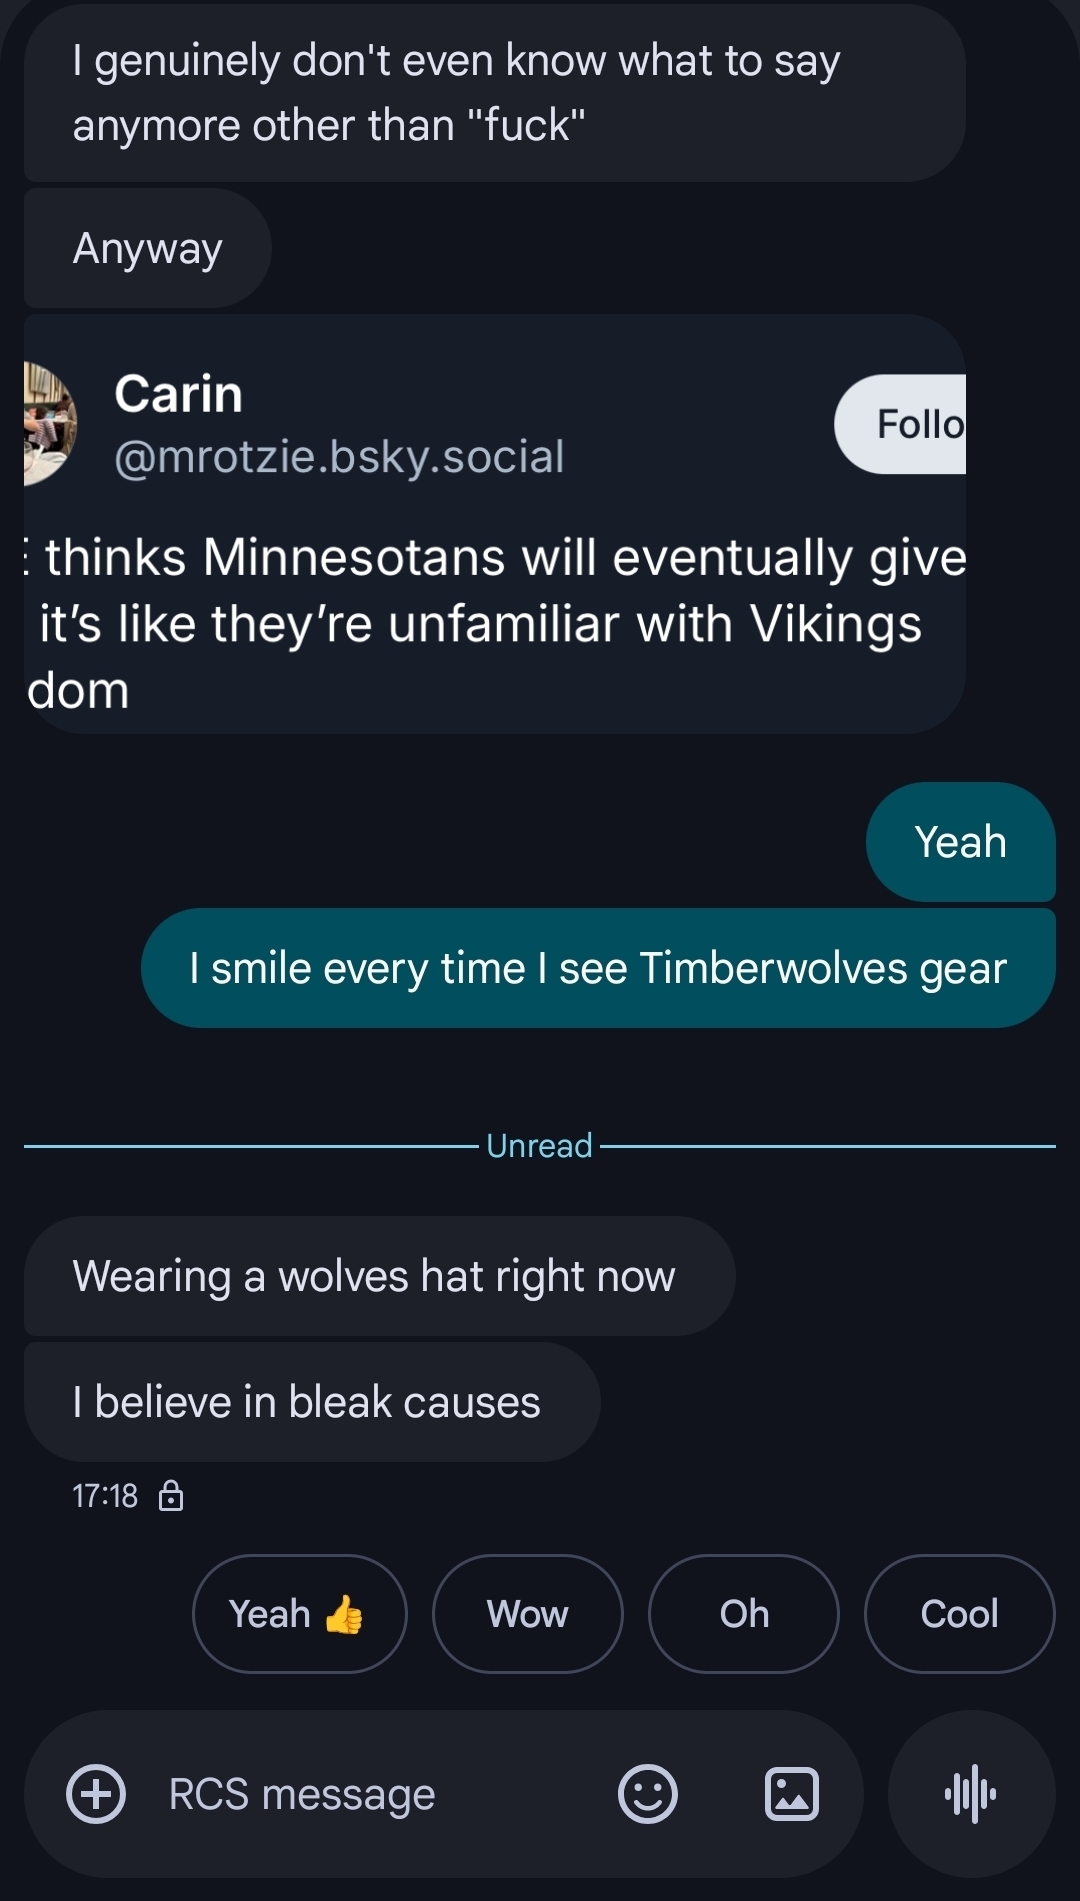Tap the encryption lock icon
Screen dimensions: 1080x1901
171,1496
